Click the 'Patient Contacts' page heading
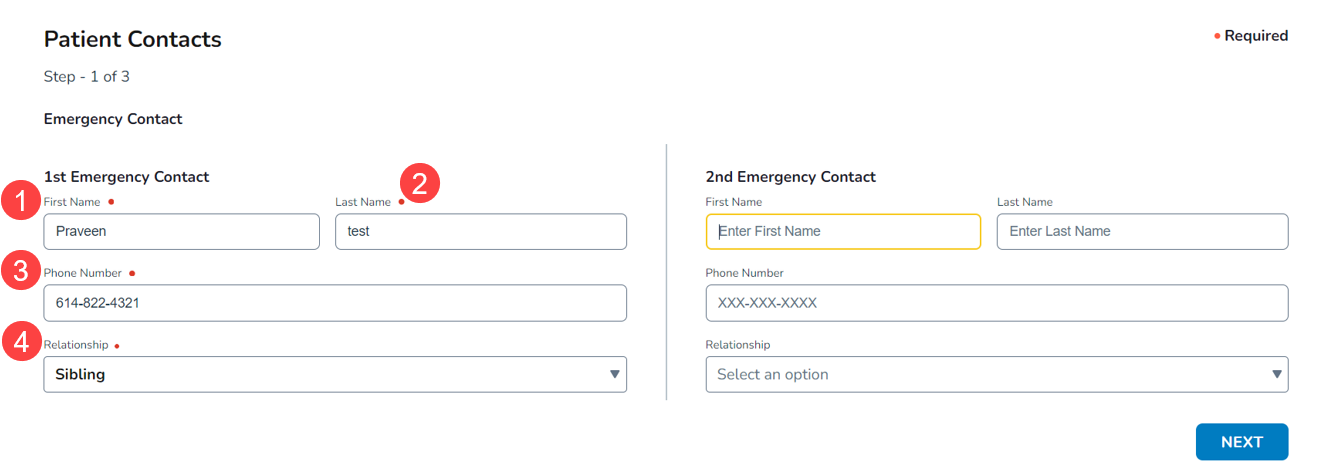Screen dimensions: 1323x475 [x=133, y=40]
